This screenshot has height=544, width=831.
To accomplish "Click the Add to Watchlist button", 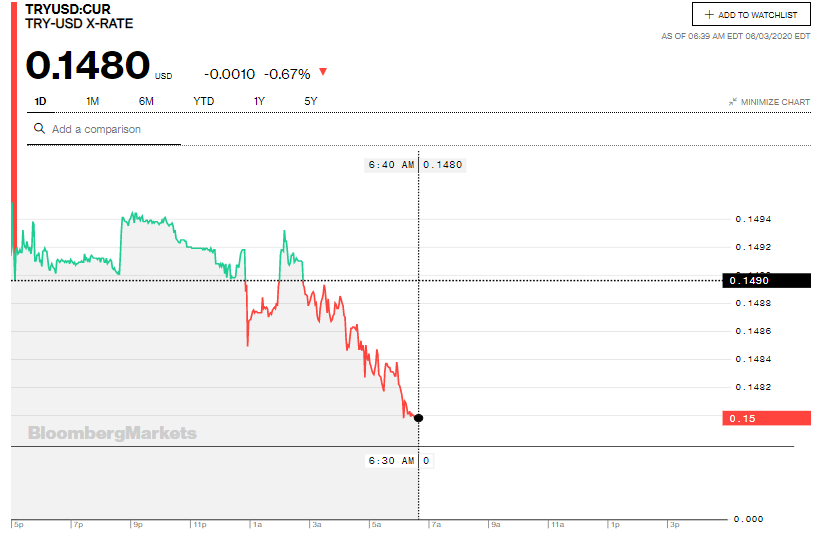I will click(751, 15).
